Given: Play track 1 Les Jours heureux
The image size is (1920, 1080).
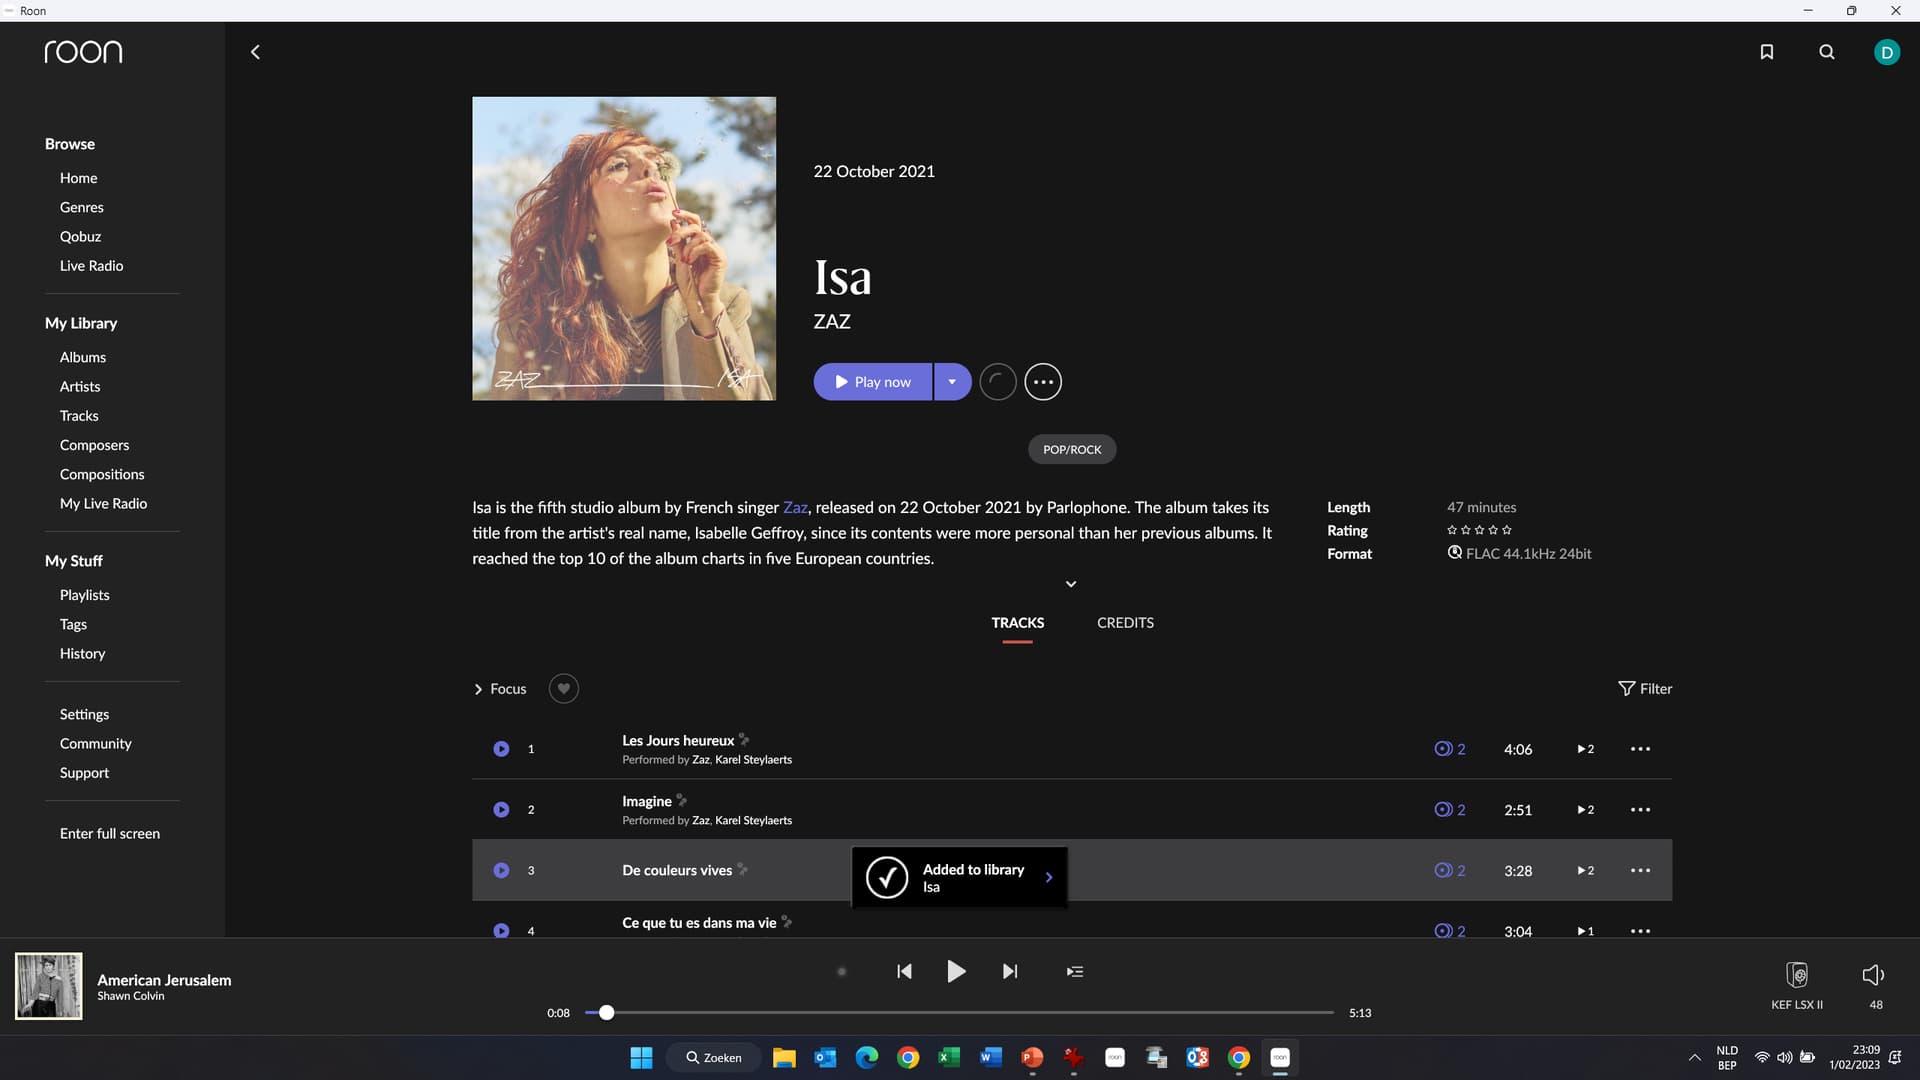Looking at the screenshot, I should [501, 749].
